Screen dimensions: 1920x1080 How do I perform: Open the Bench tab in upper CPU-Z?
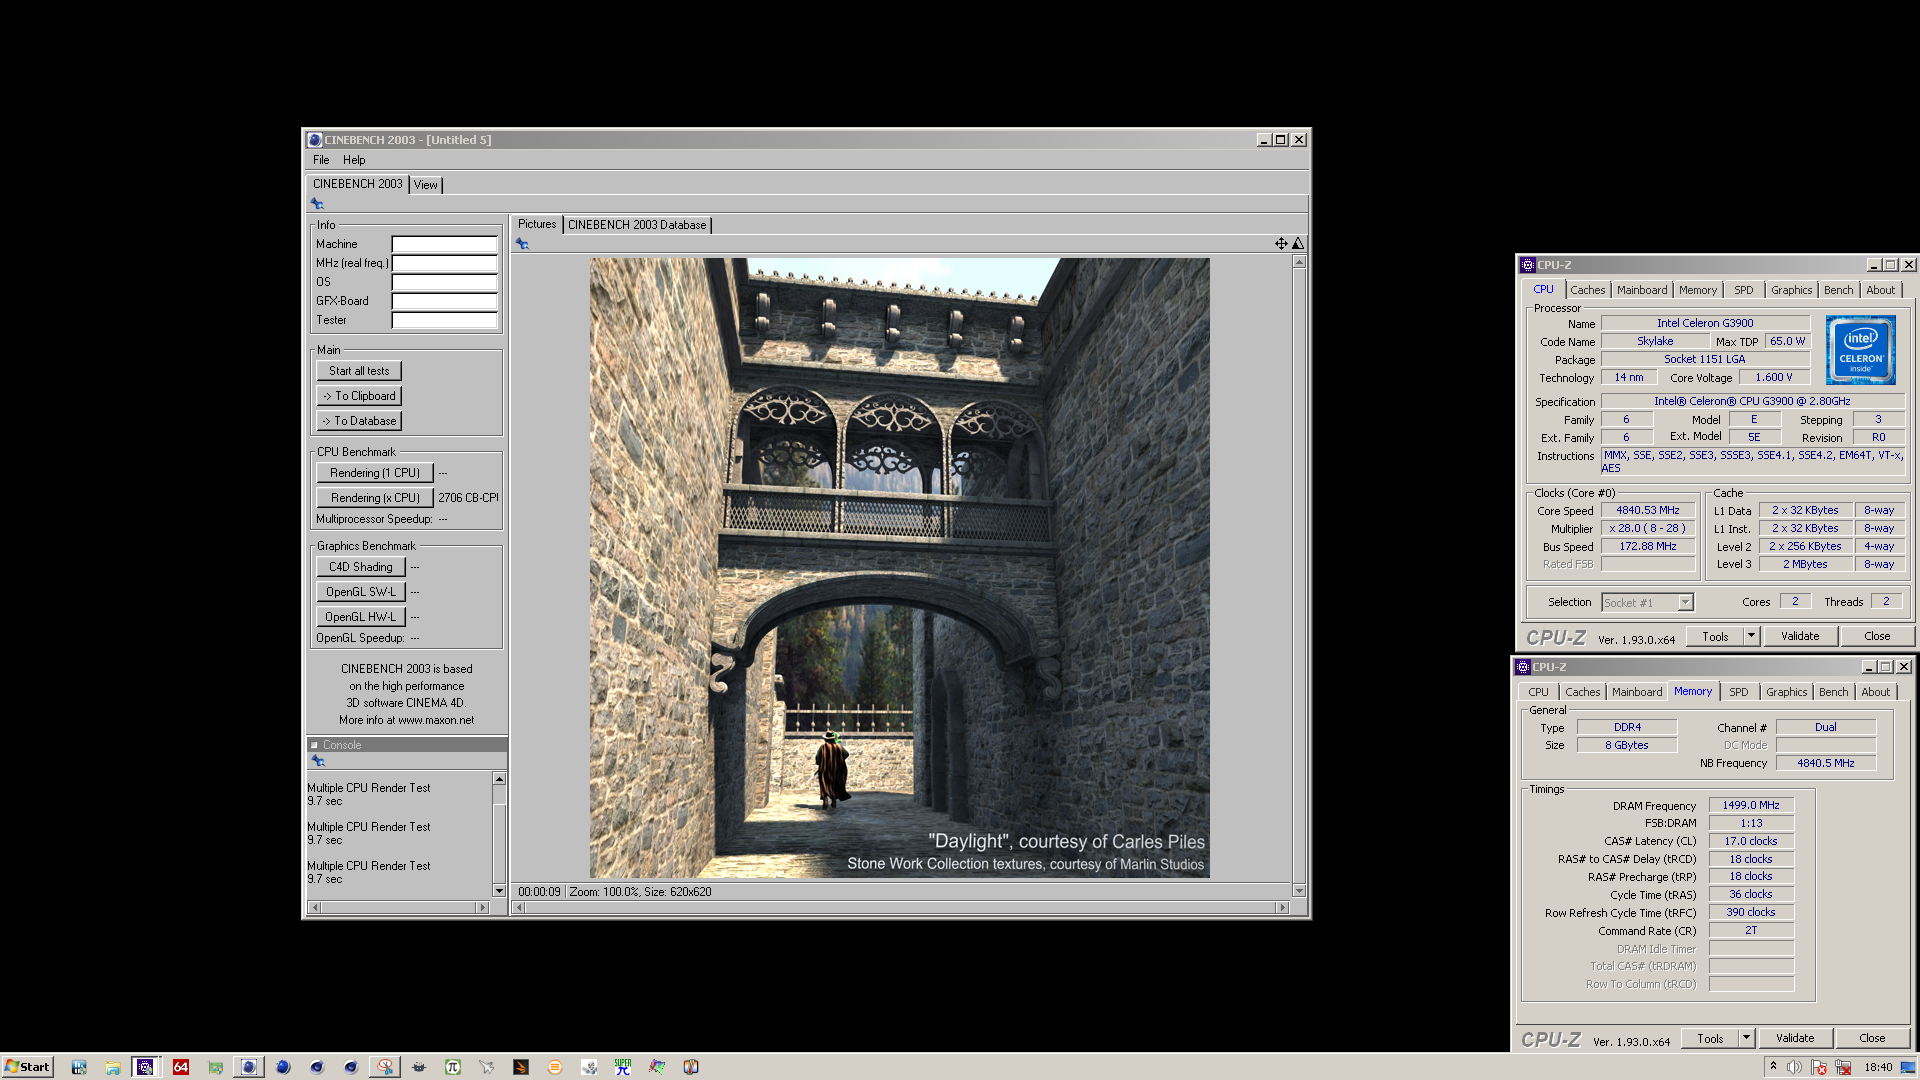point(1838,290)
